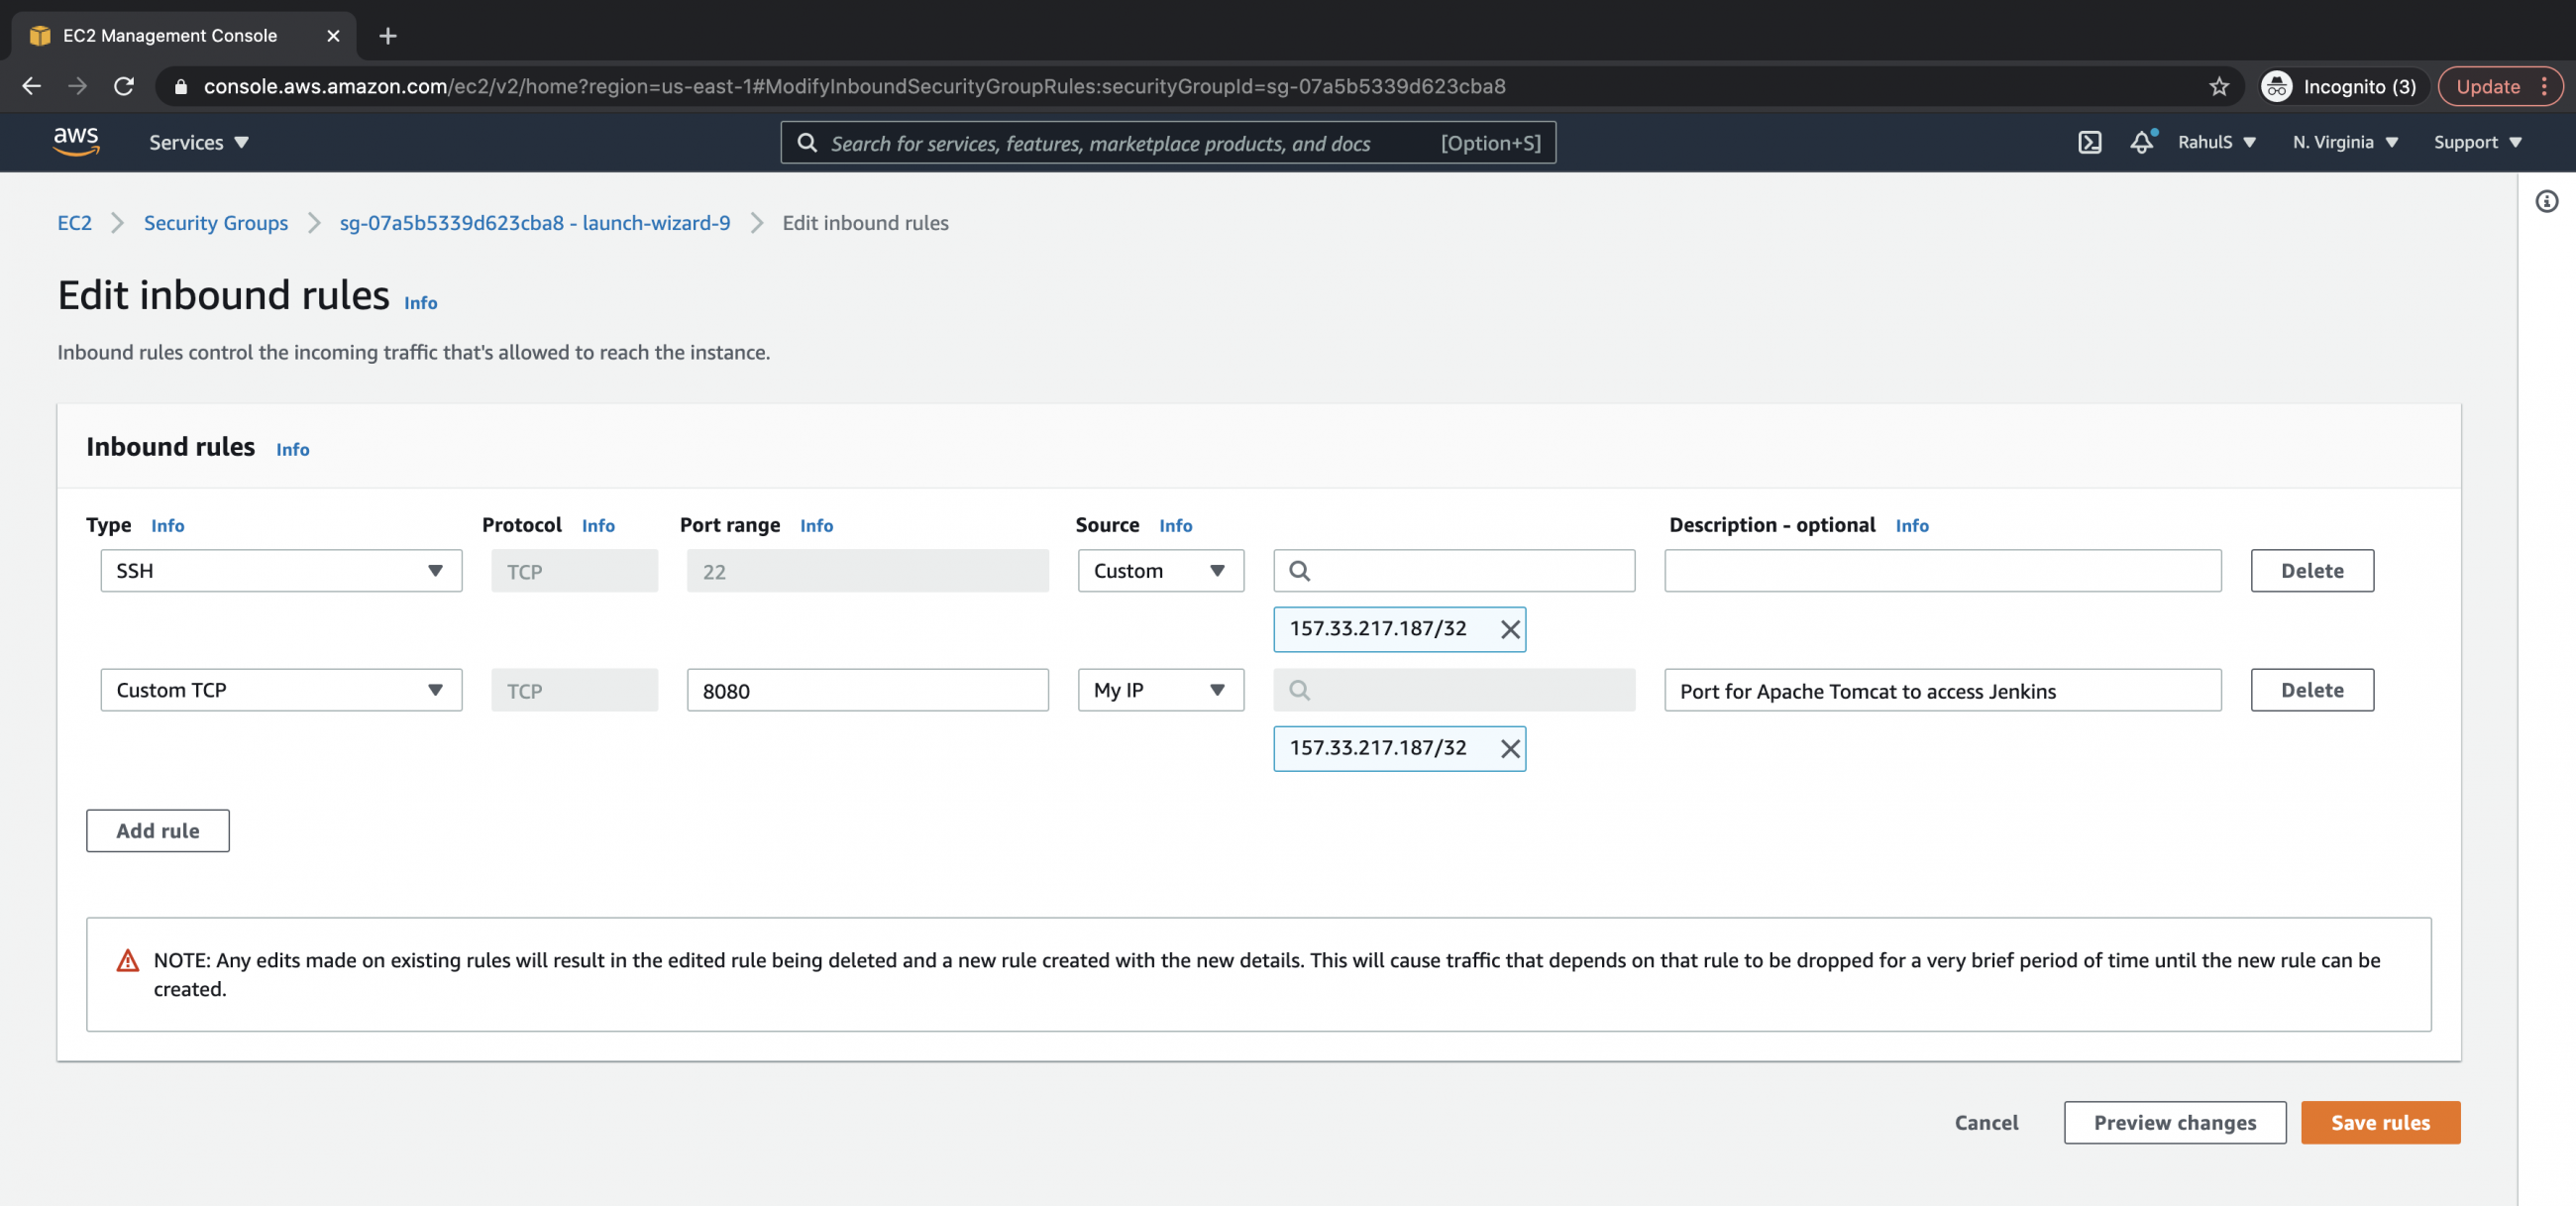The height and width of the screenshot is (1206, 2576).
Task: Open the Incognito profile icon
Action: (2277, 86)
